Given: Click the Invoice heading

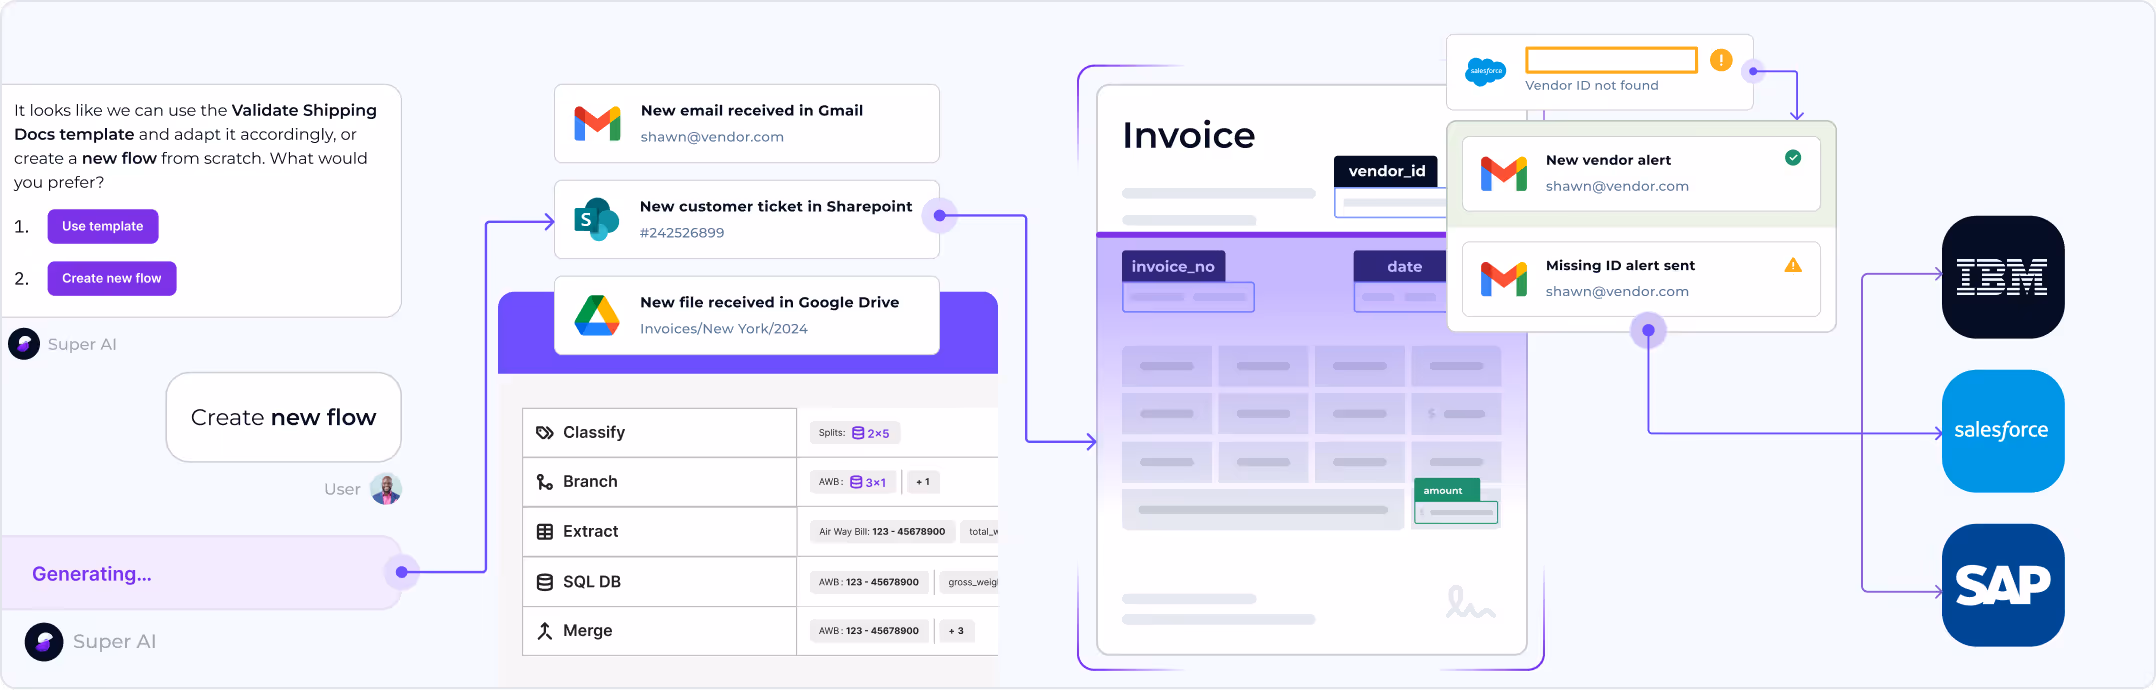Looking at the screenshot, I should pos(1189,135).
